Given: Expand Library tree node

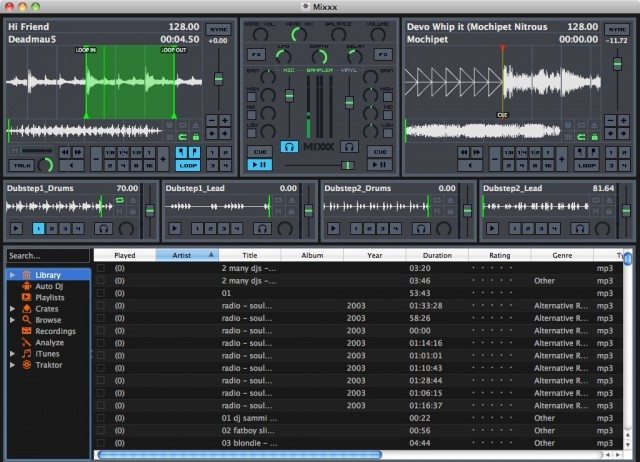Looking at the screenshot, I should point(13,275).
